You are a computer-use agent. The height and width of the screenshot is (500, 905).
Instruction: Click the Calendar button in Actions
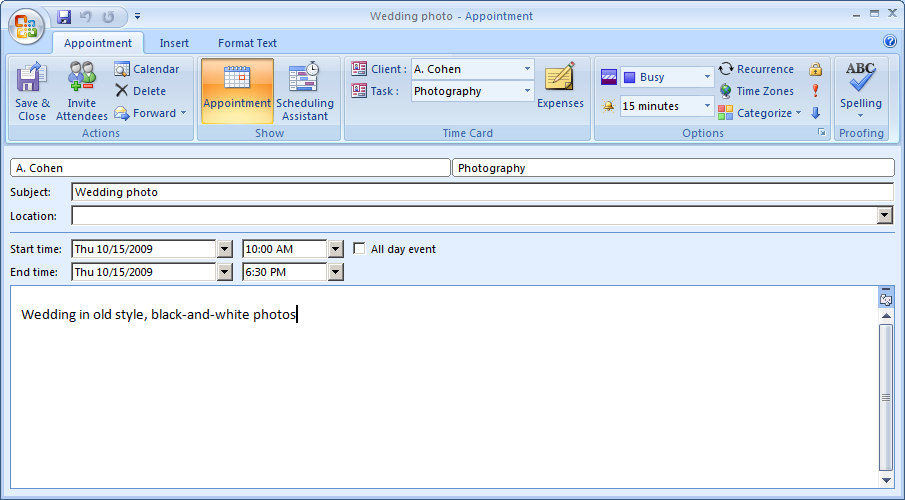(147, 69)
